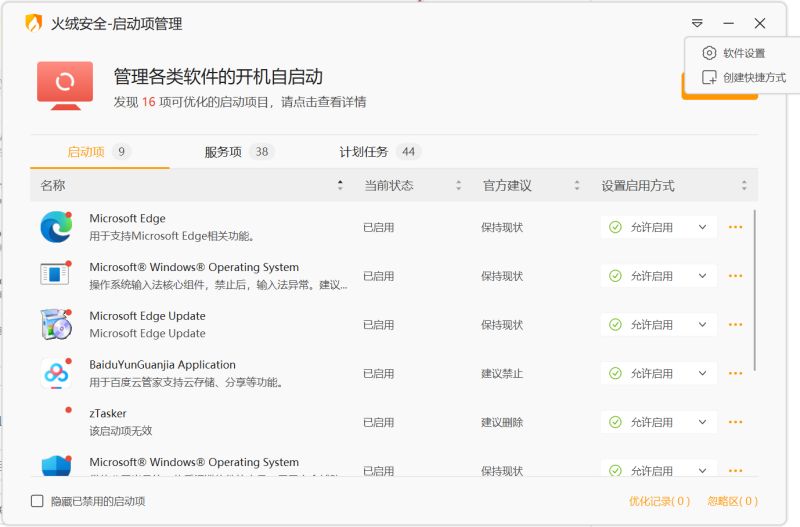Viewport: 800px width, 527px height.
Task: Click 建议禁止 for BaiduYunGuanjia row
Action: [502, 373]
